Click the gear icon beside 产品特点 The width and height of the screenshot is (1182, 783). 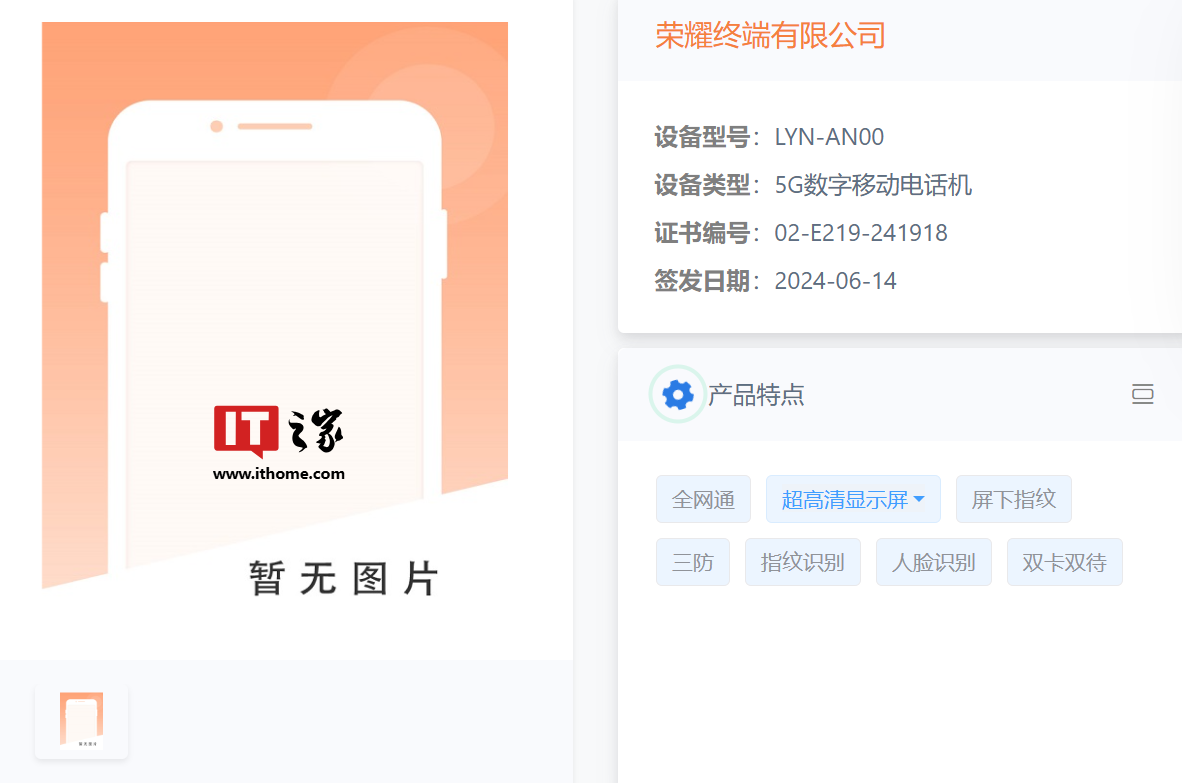point(677,394)
